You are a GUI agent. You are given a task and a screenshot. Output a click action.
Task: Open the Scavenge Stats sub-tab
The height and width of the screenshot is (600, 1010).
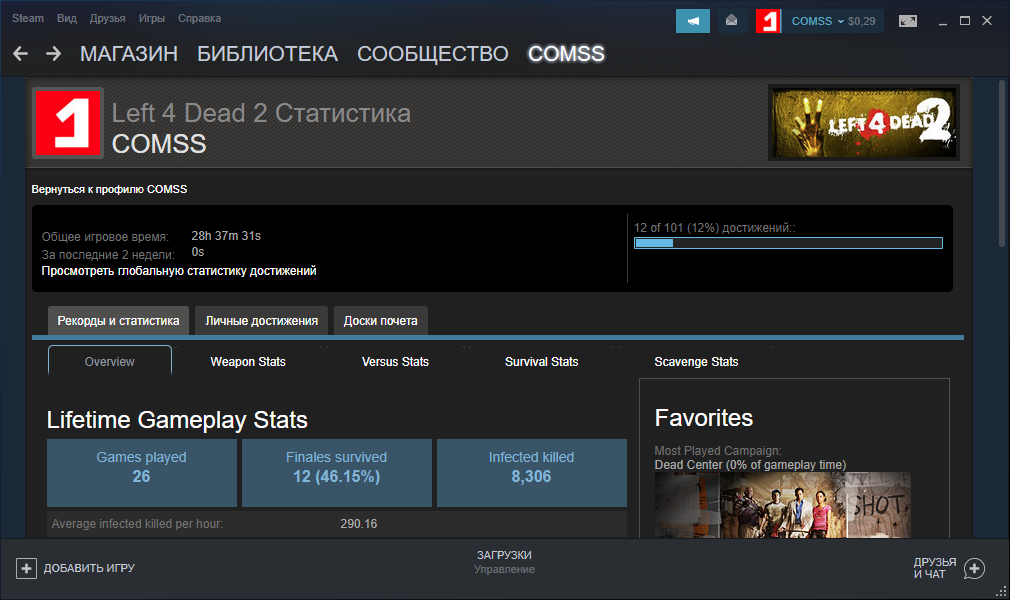[696, 362]
